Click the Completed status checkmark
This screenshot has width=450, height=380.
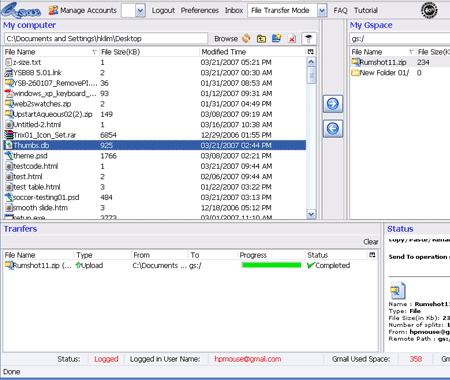tap(311, 265)
